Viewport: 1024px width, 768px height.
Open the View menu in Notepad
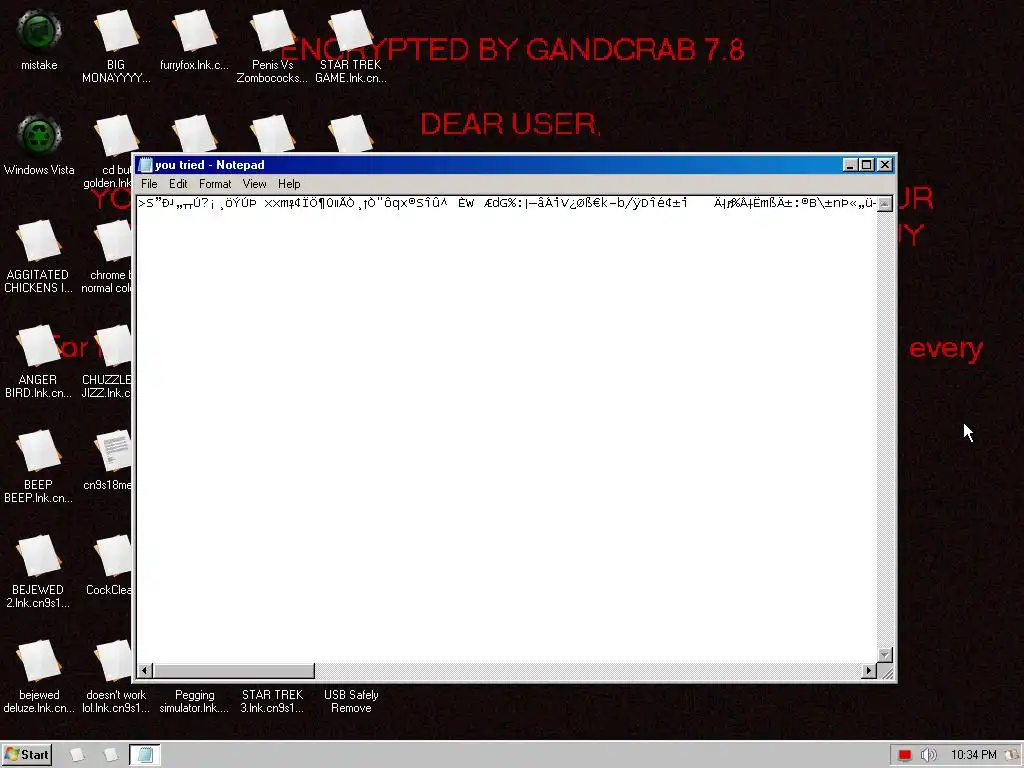254,184
